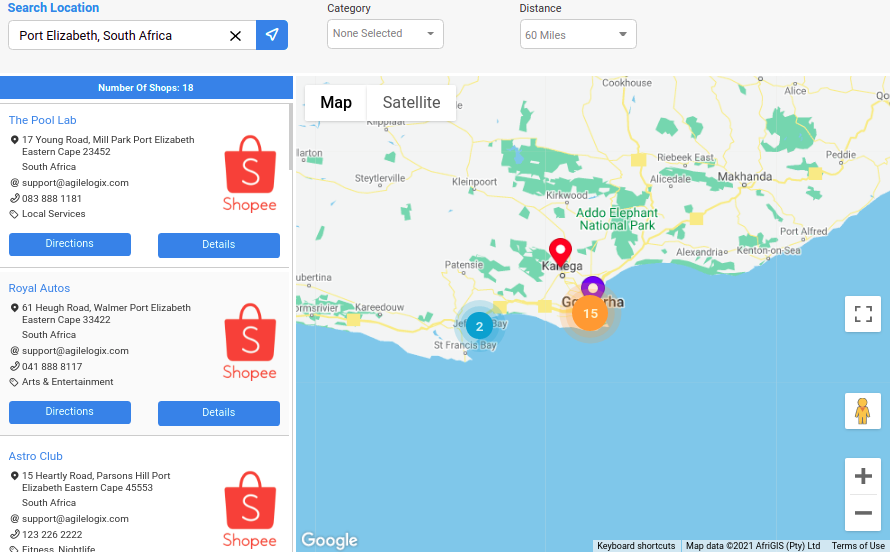
Task: Click the Astro Club Shopee logo
Action: point(250,509)
